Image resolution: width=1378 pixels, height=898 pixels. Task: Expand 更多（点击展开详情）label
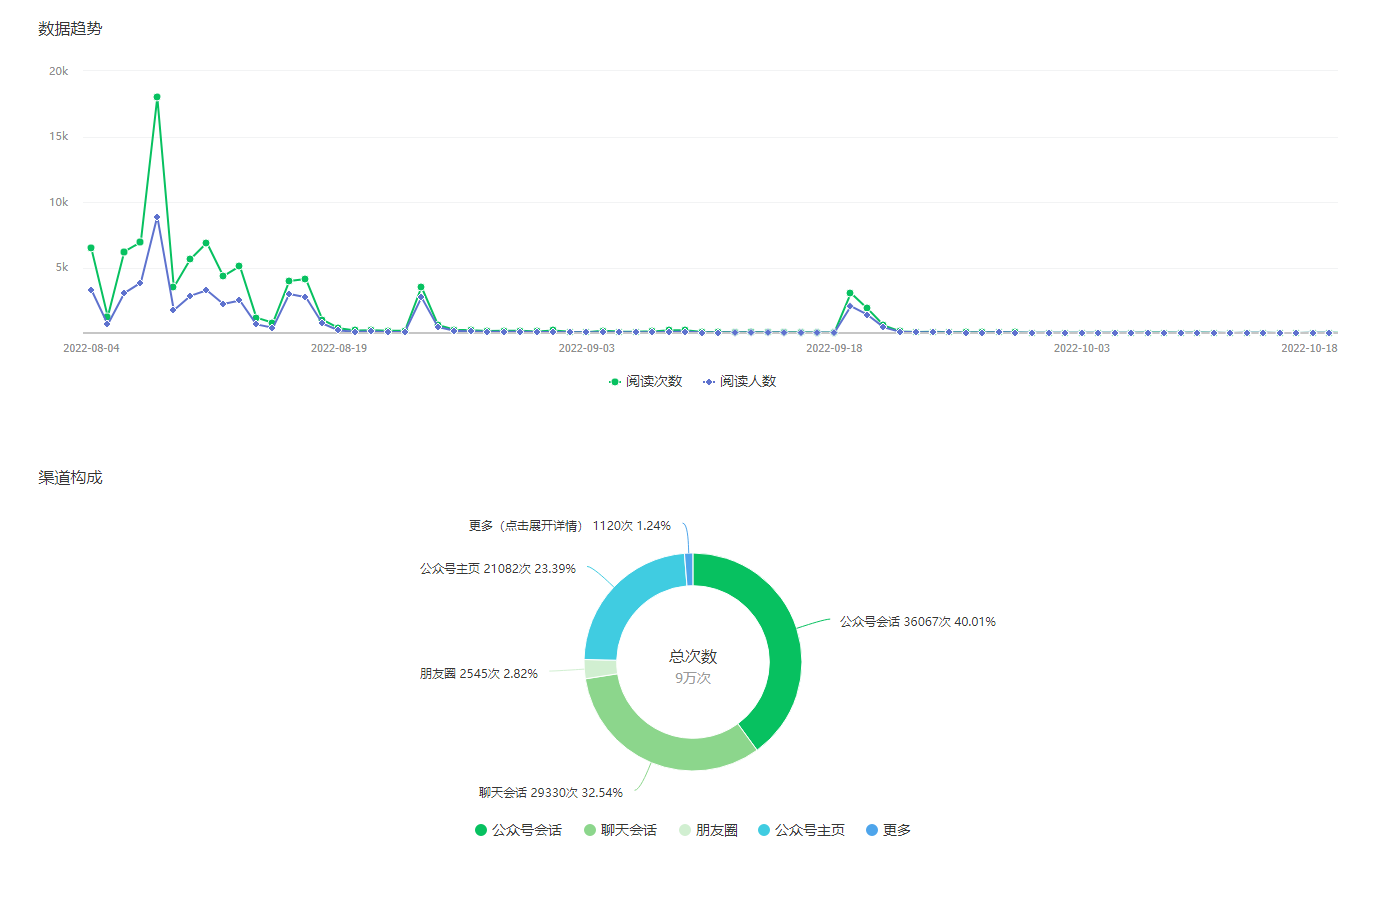point(570,526)
